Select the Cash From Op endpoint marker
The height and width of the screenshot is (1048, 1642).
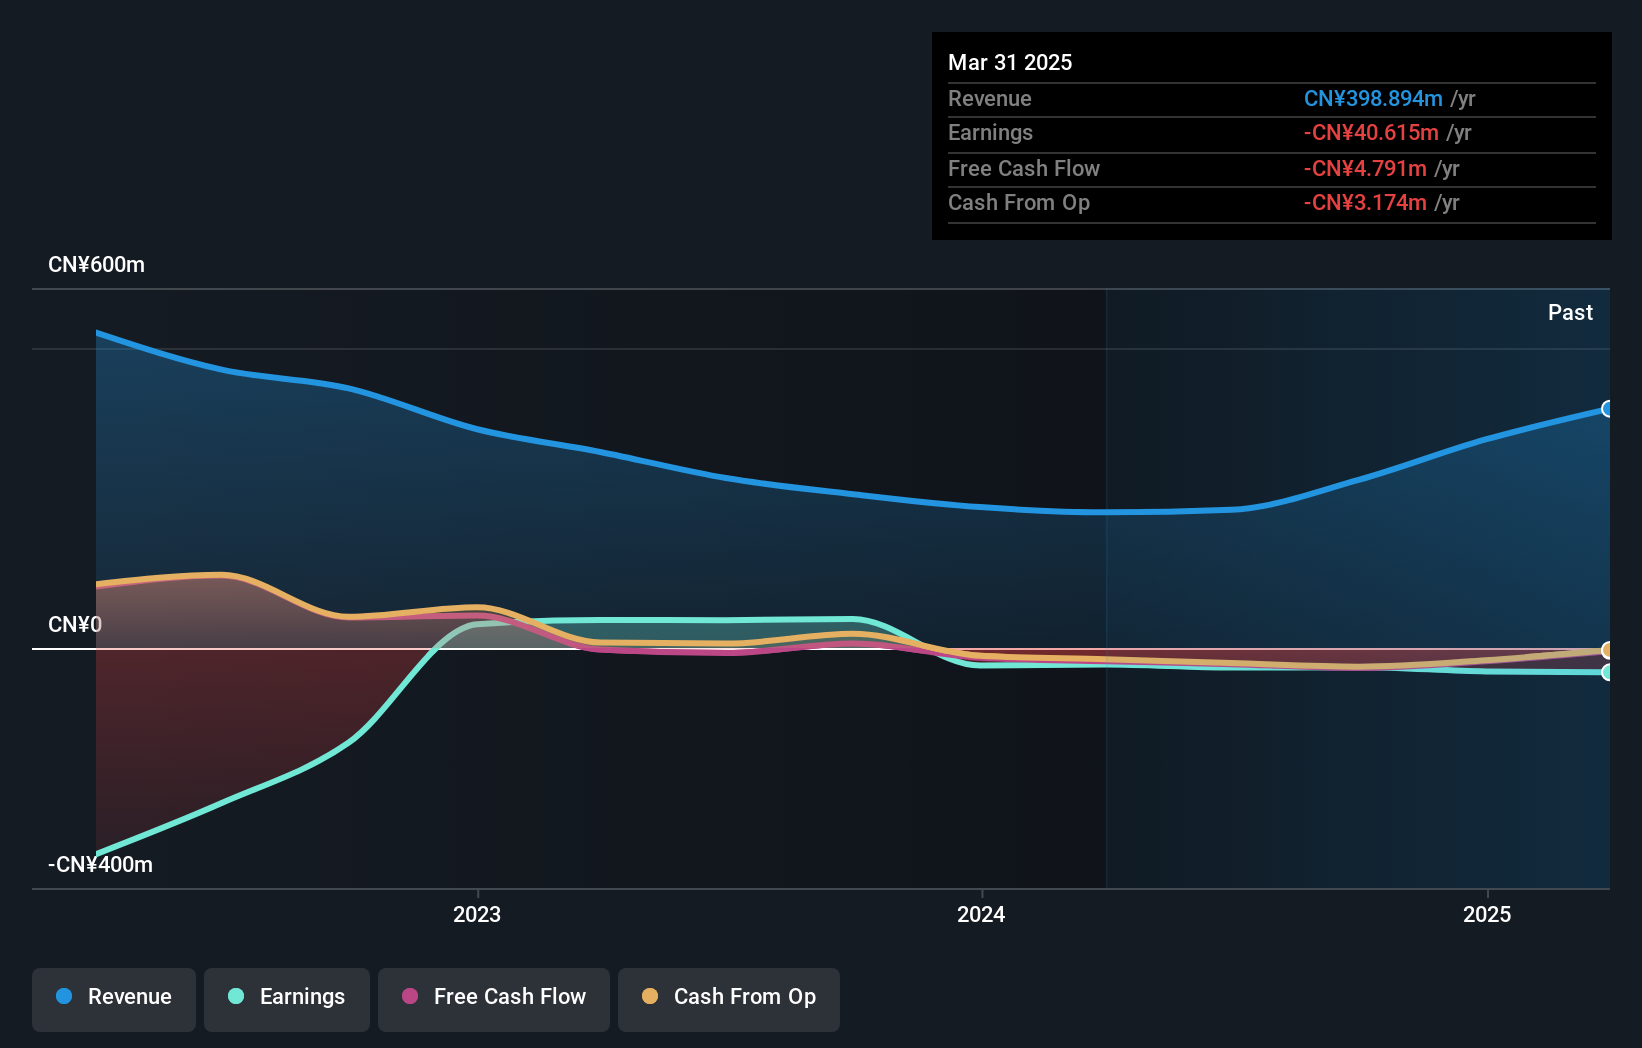tap(1607, 650)
